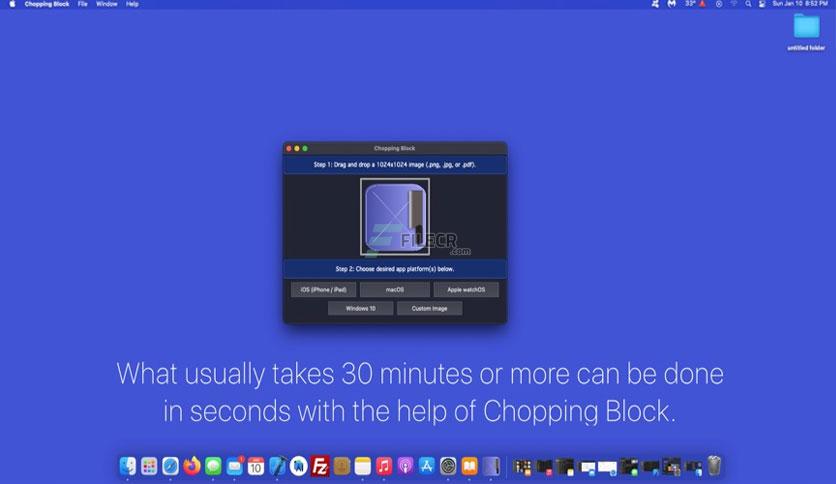Close the Chopping Block window
836x484 pixels.
[x=289, y=149]
